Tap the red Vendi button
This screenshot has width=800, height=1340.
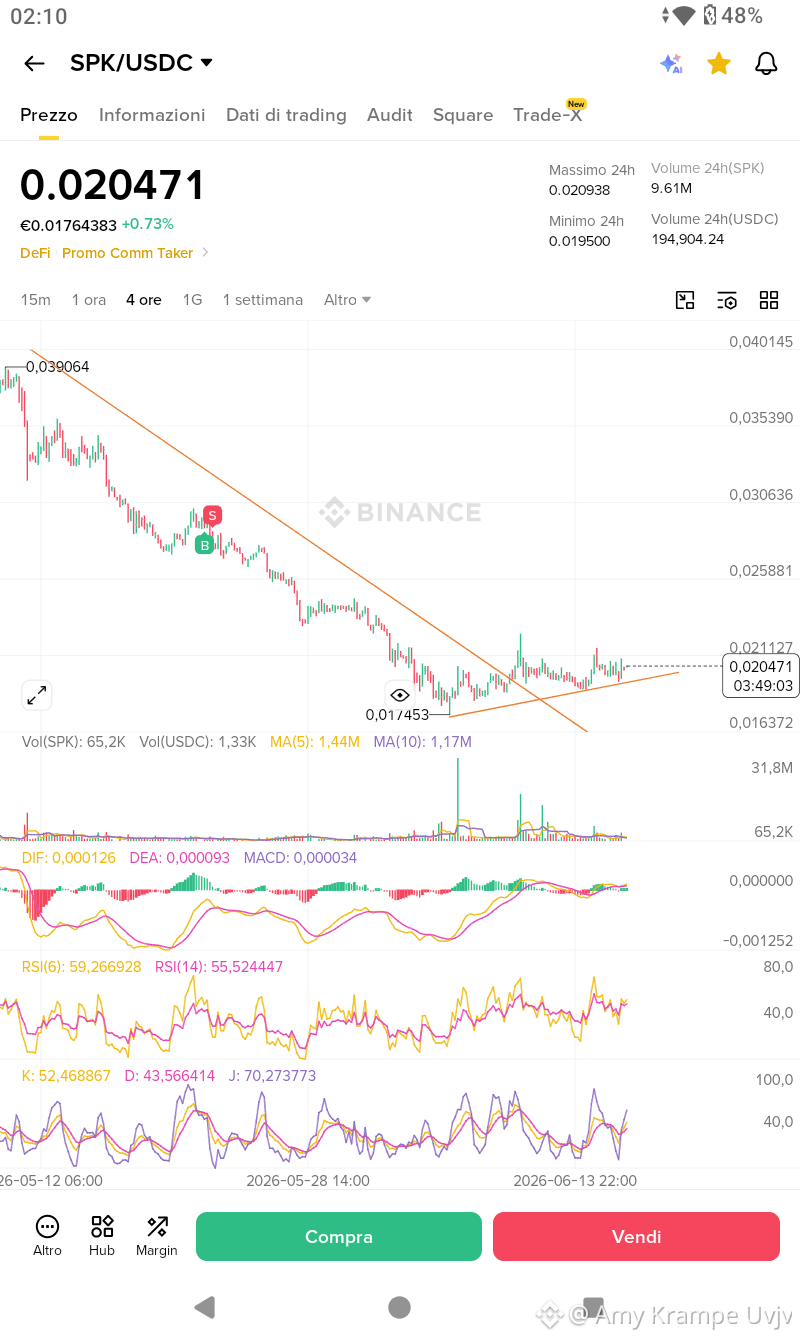point(636,1237)
